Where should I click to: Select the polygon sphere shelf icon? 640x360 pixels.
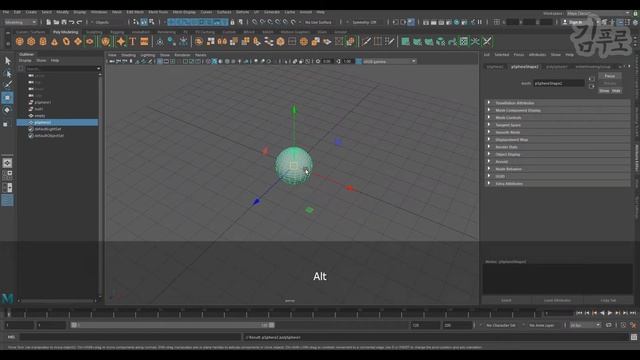(x=20, y=41)
